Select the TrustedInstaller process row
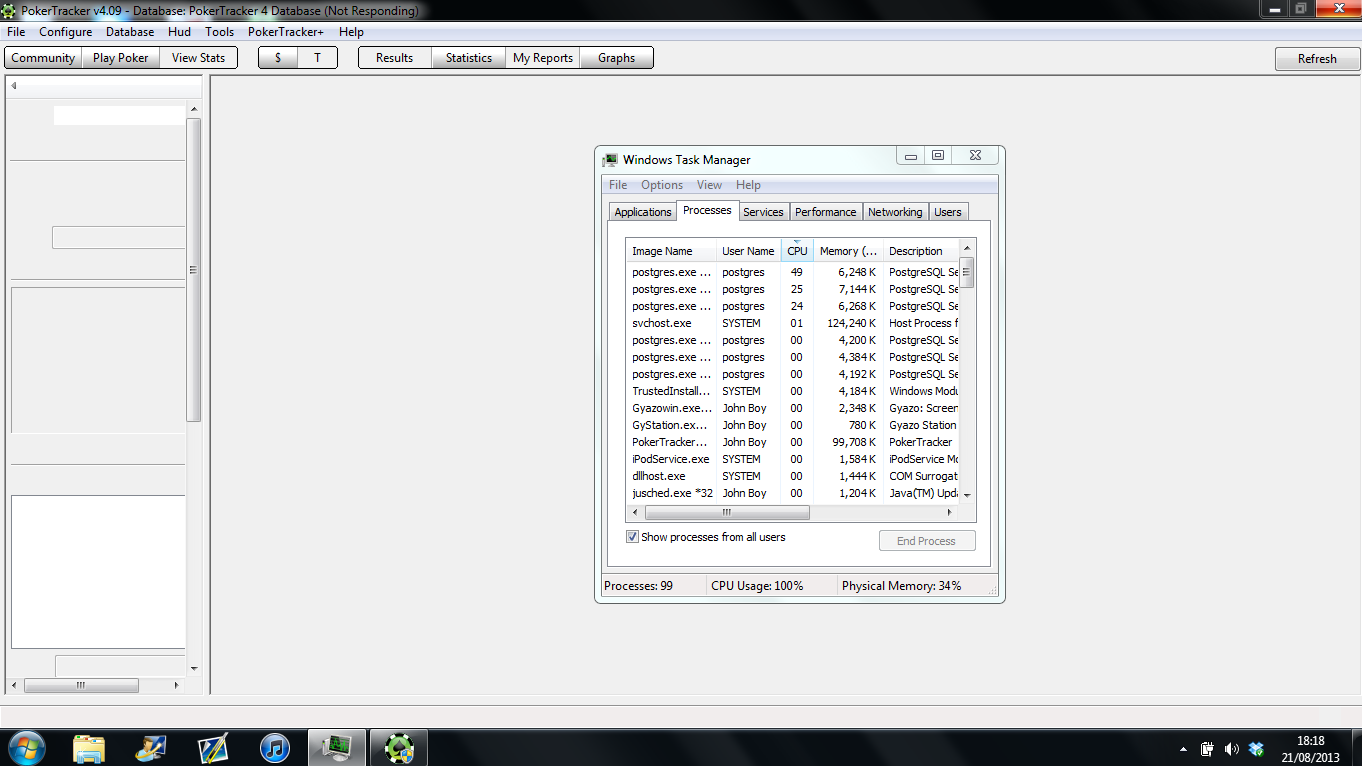 click(793, 391)
